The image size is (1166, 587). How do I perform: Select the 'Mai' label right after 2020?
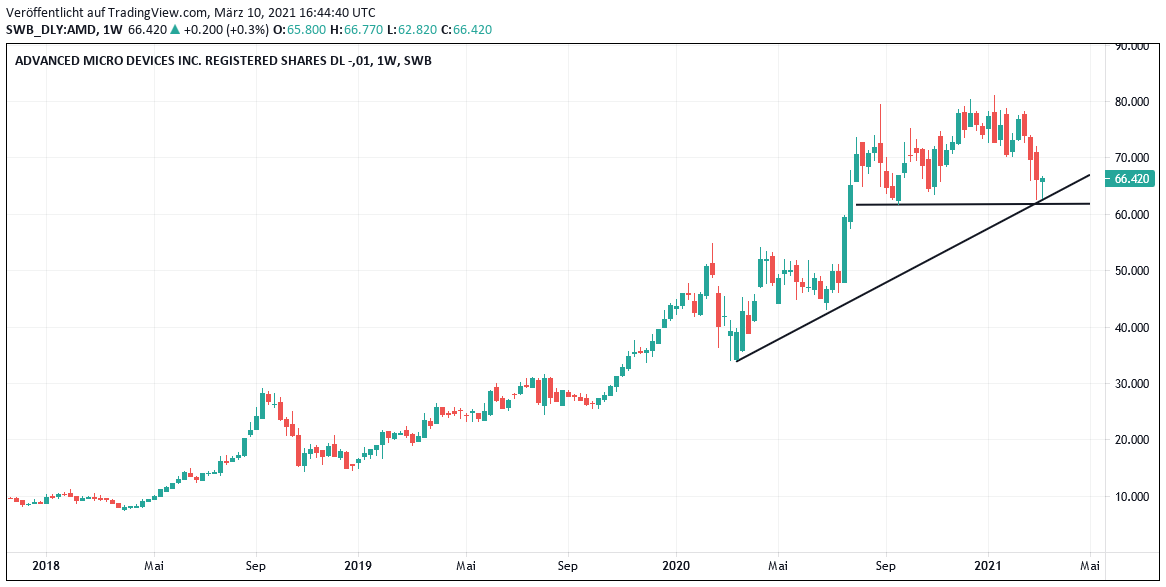[777, 565]
